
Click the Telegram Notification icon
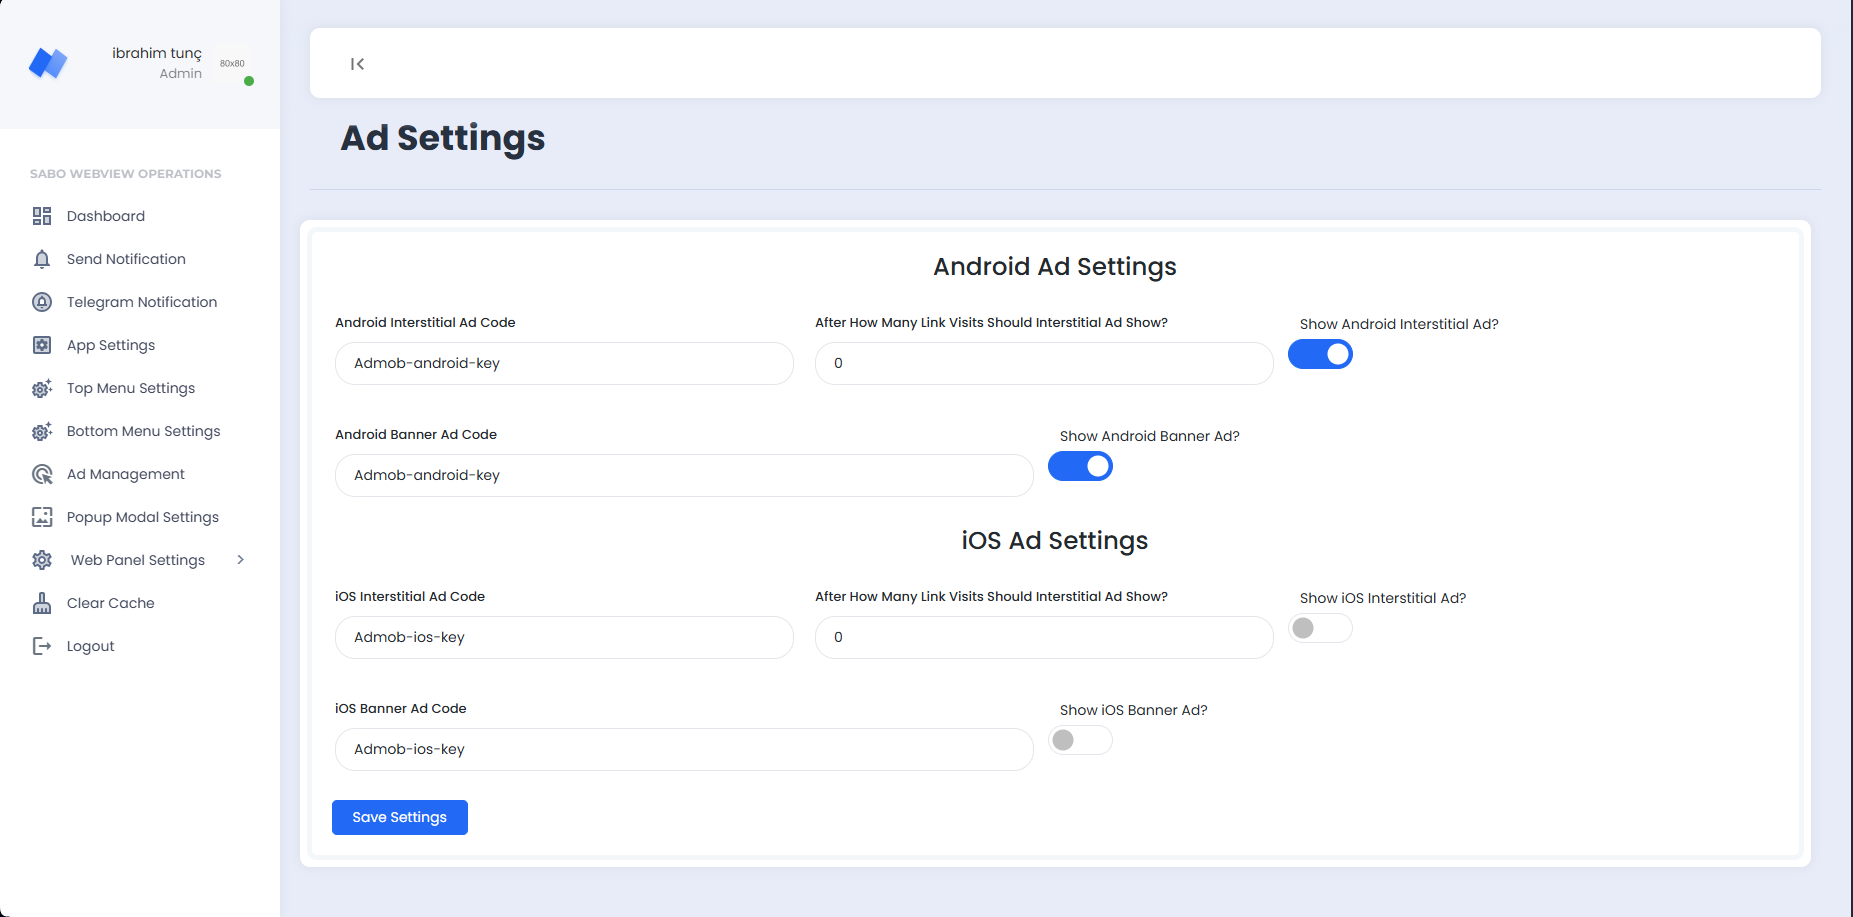pyautogui.click(x=42, y=302)
